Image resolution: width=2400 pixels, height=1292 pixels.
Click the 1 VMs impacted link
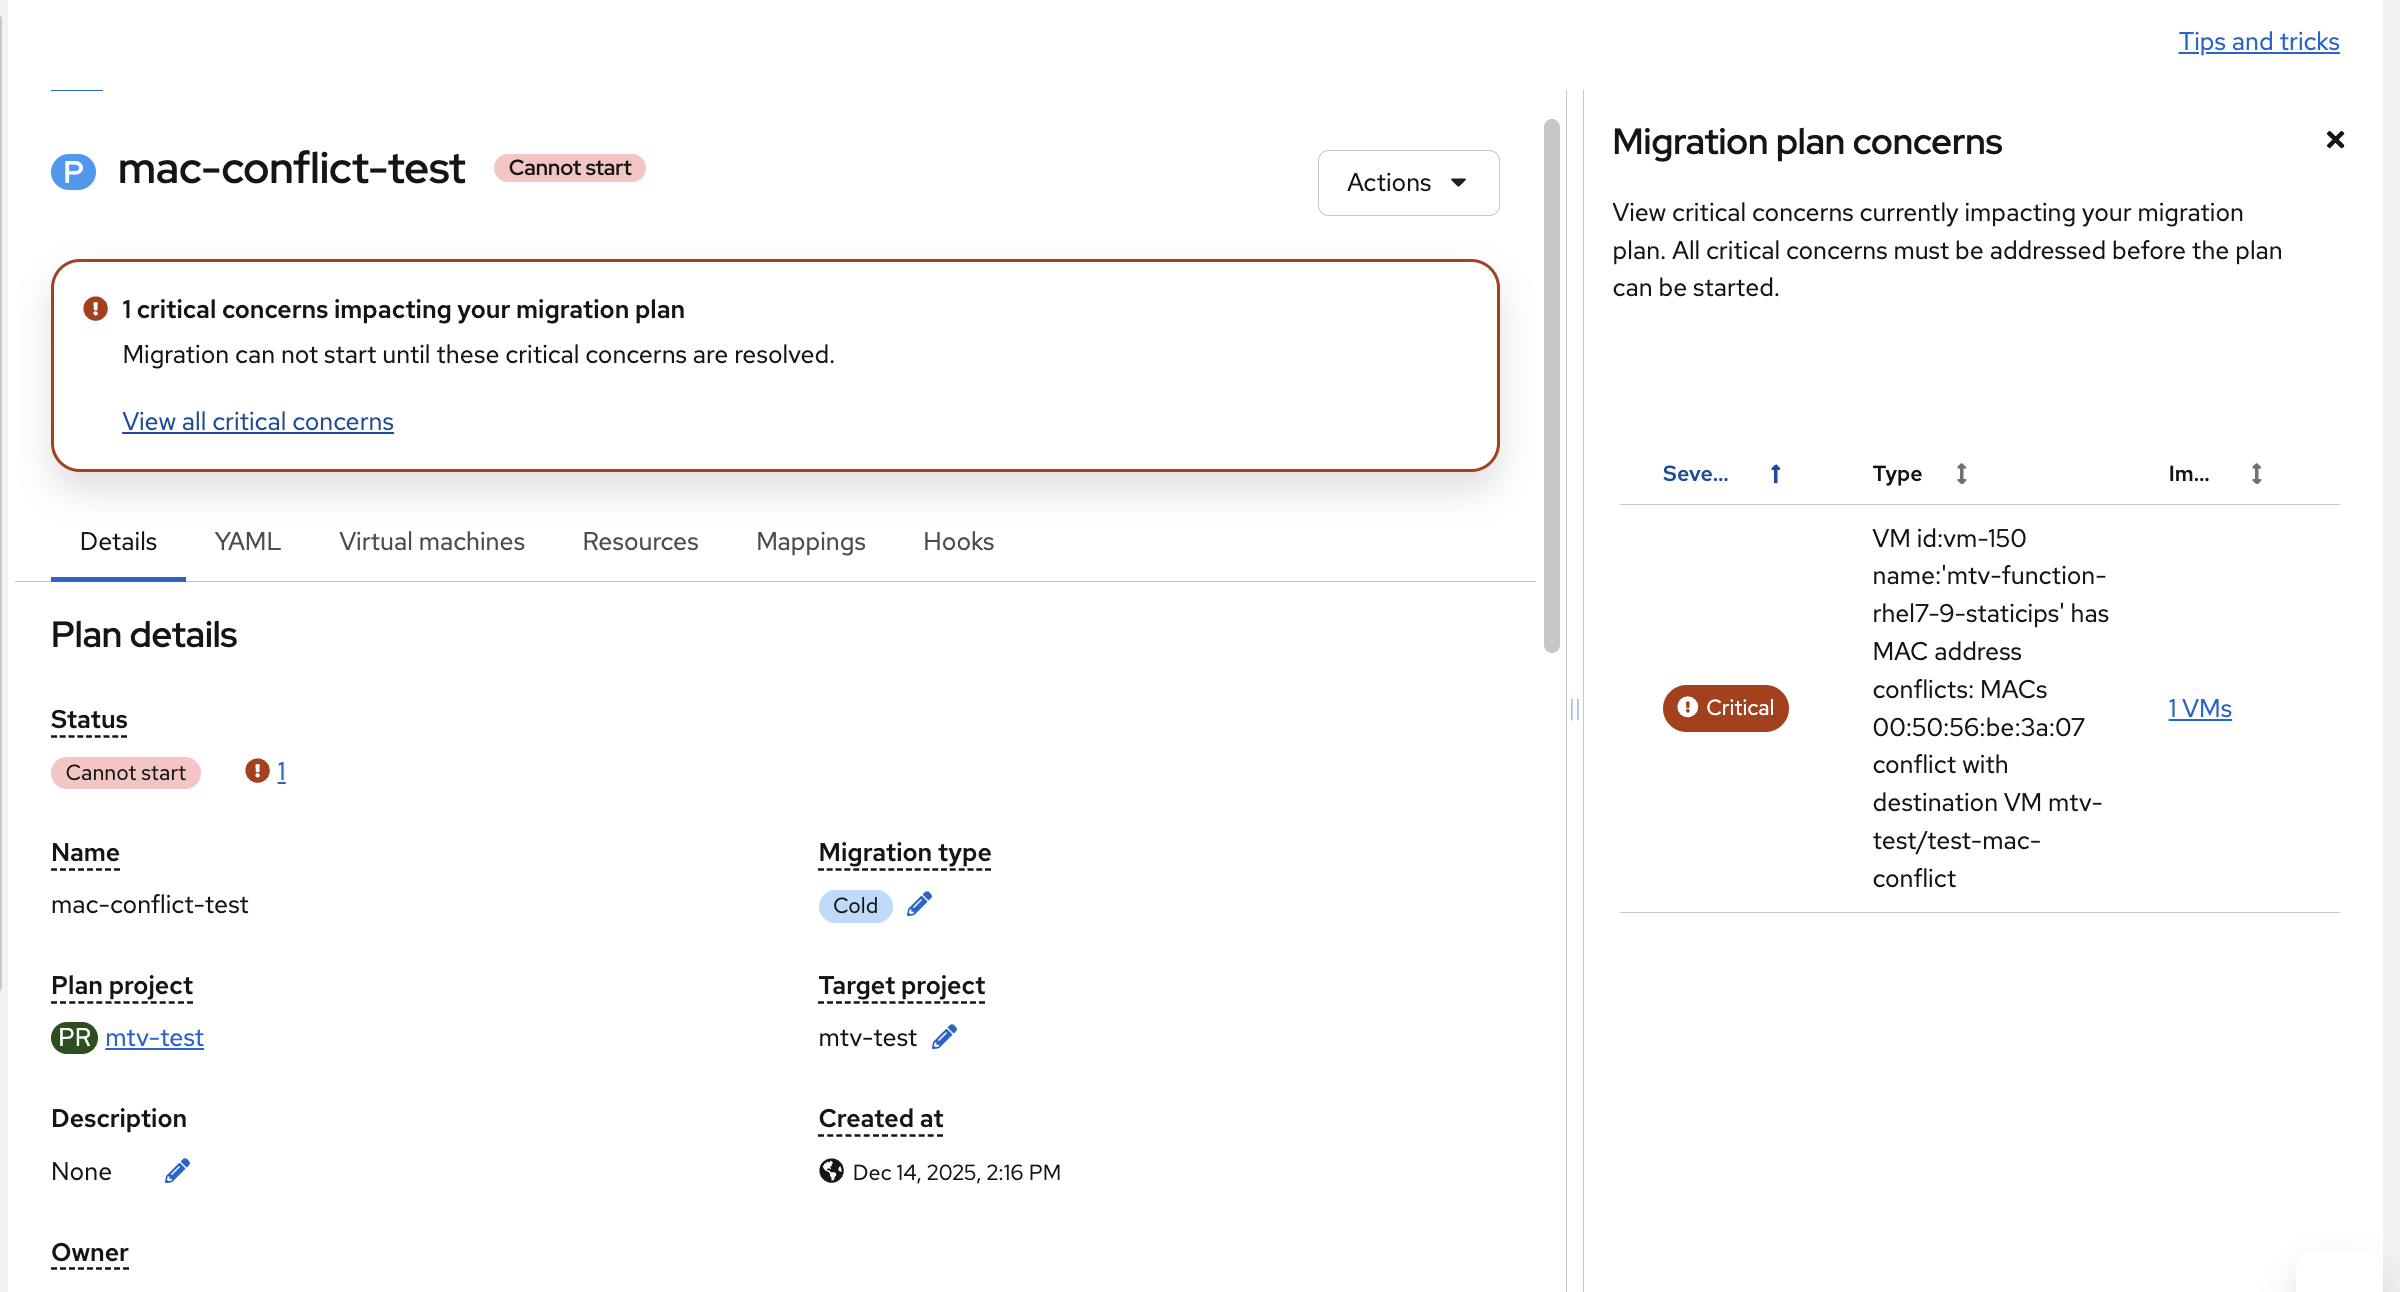2199,709
